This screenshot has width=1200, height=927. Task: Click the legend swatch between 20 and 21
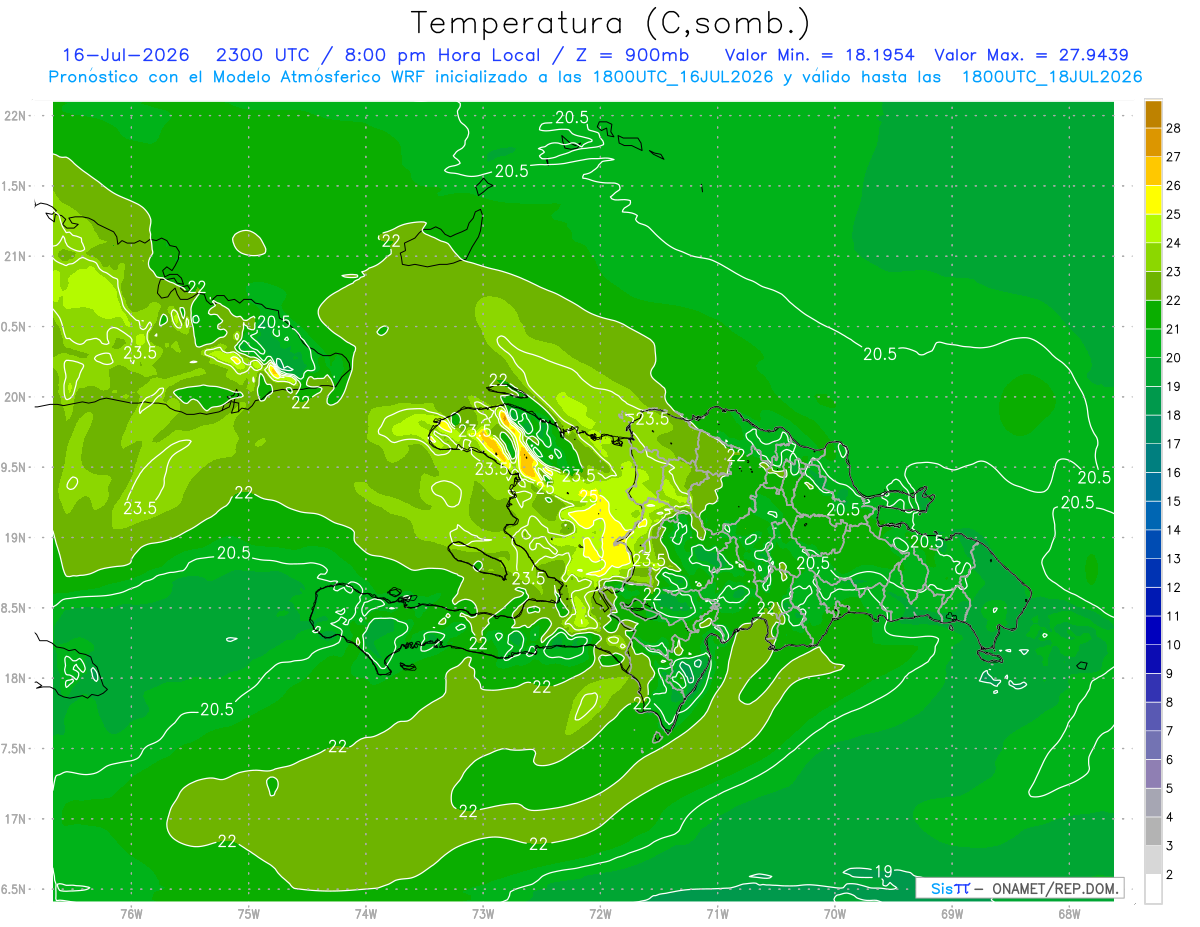1153,343
